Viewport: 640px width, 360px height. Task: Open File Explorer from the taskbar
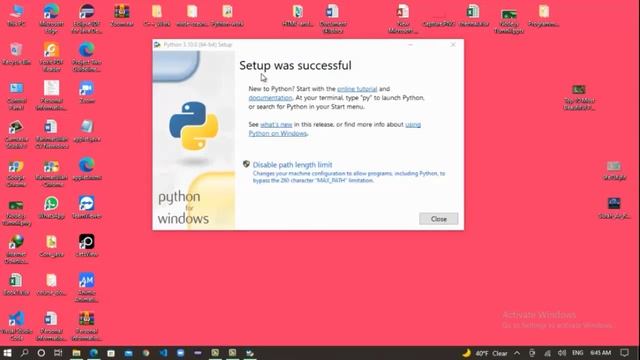(76, 353)
